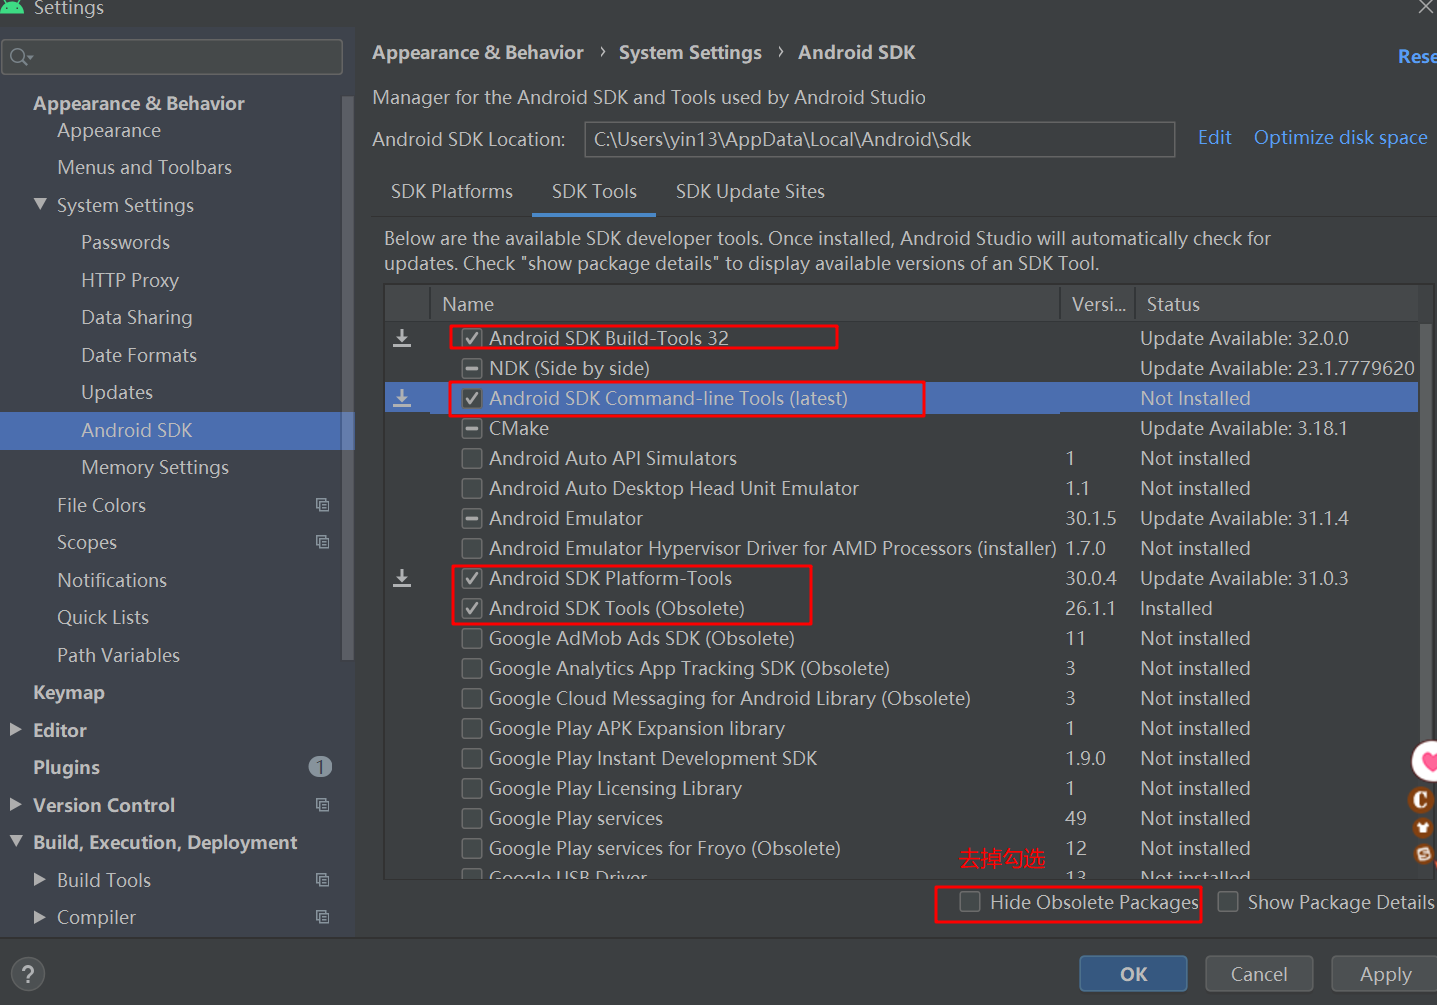Uncheck Android SDK Platform-Tools
1437x1005 pixels.
[x=472, y=578]
